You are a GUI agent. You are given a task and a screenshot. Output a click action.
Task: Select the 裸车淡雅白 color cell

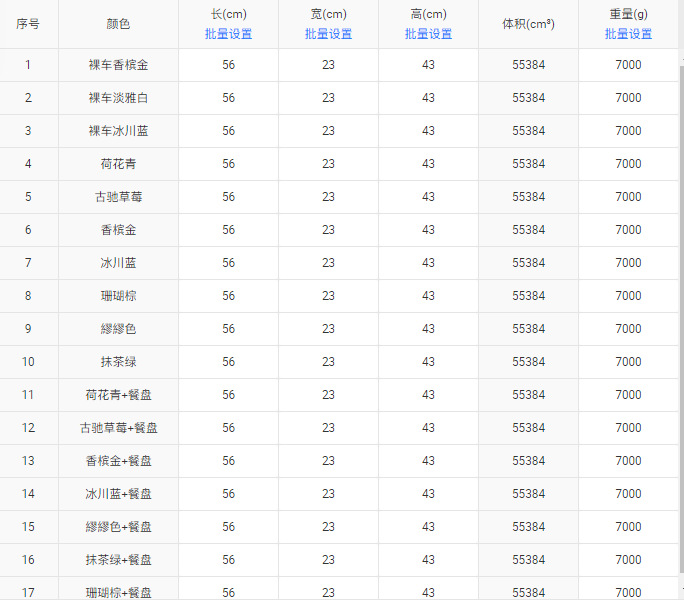pos(118,98)
